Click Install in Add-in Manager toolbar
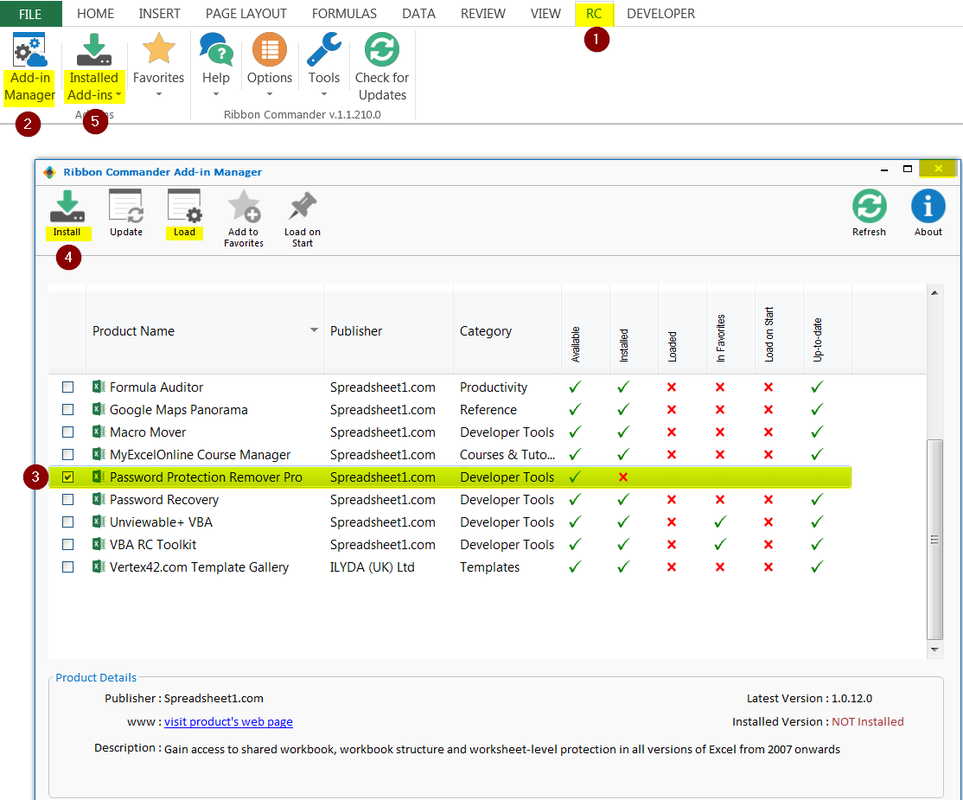 (67, 214)
